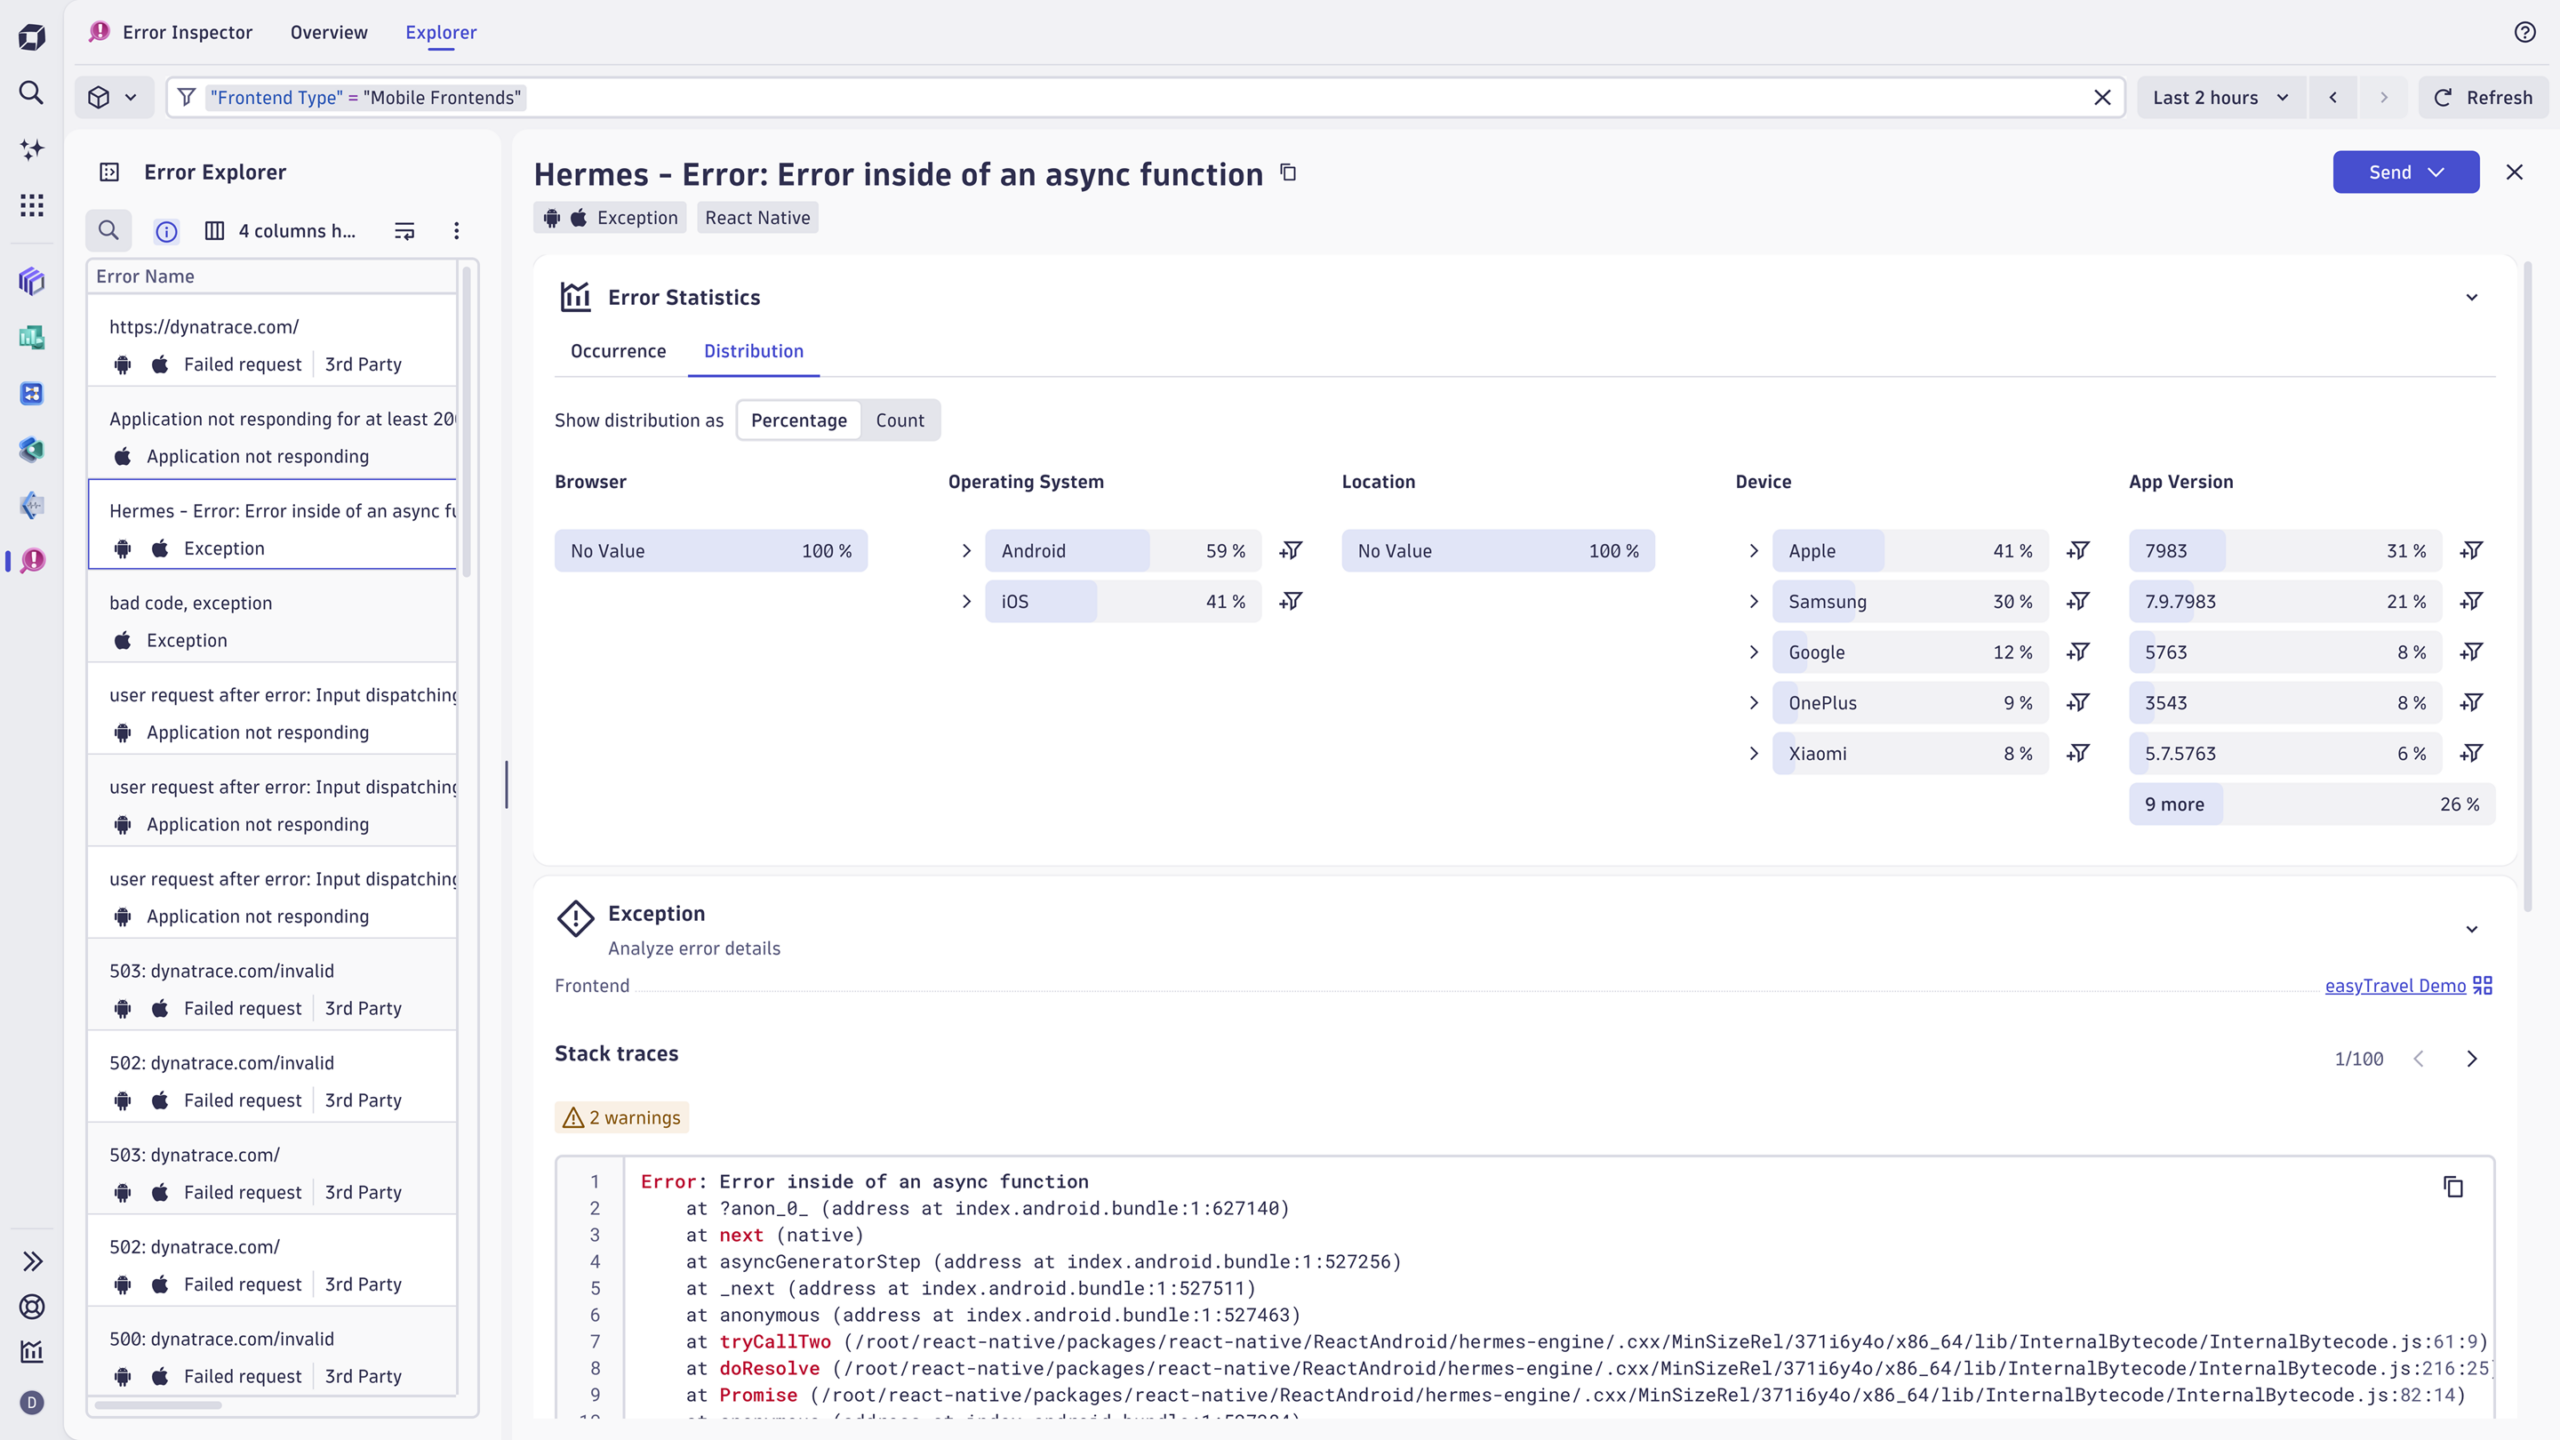Click the horizontal scrollbar under error list

point(158,1405)
